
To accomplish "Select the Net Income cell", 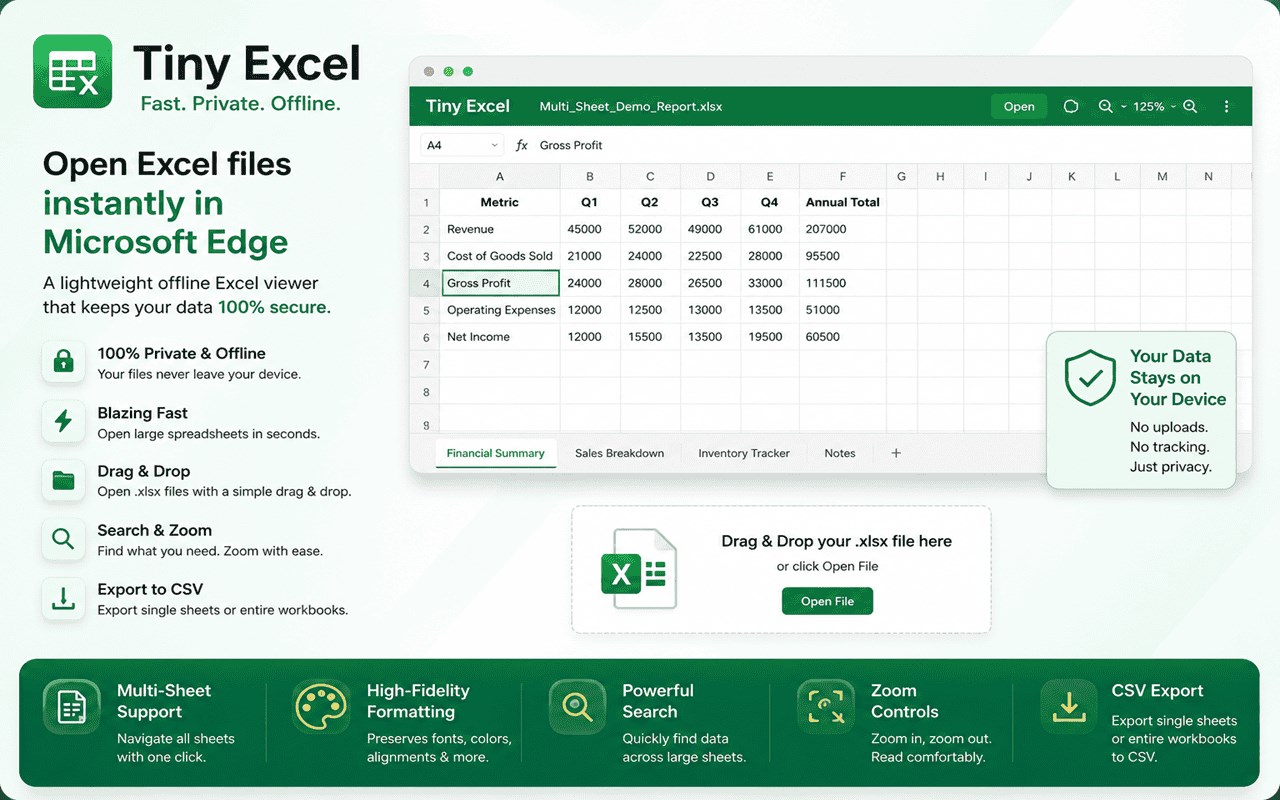I will pos(500,337).
